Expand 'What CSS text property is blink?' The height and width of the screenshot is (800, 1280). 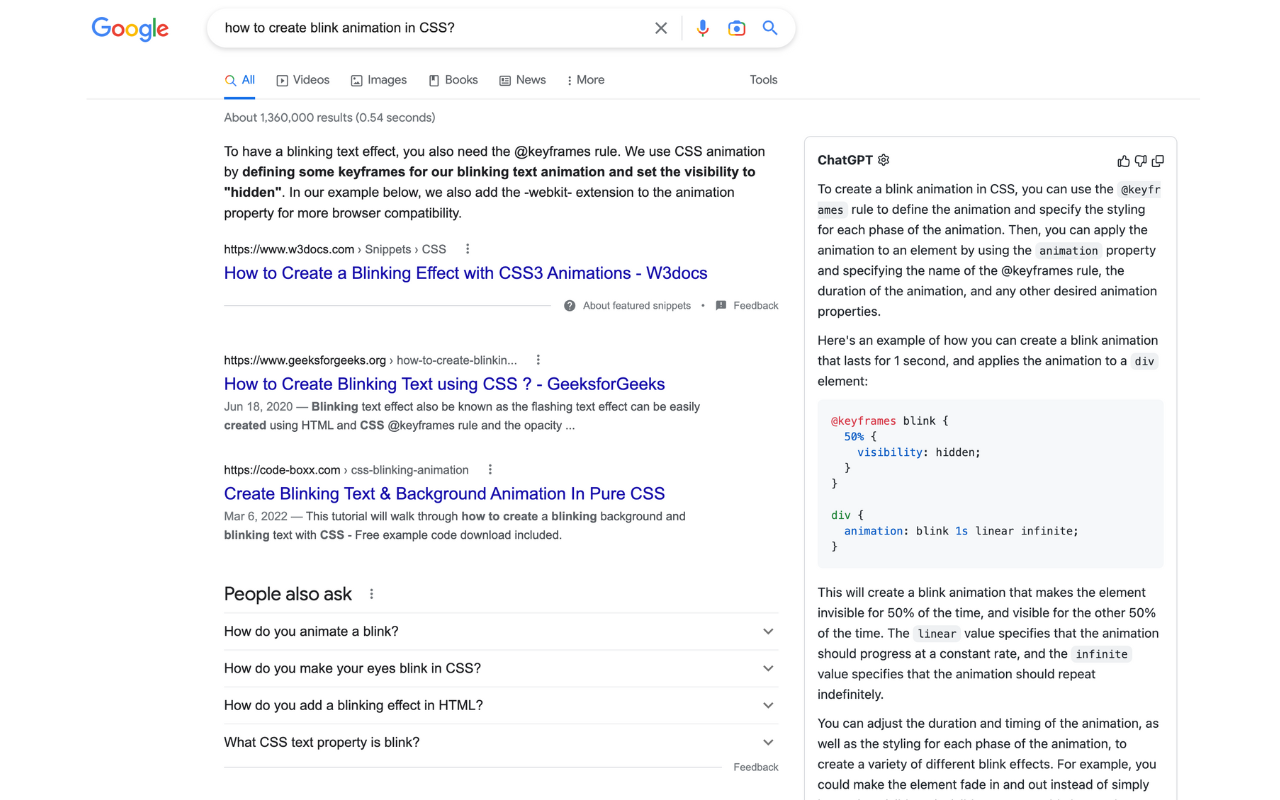tap(500, 743)
